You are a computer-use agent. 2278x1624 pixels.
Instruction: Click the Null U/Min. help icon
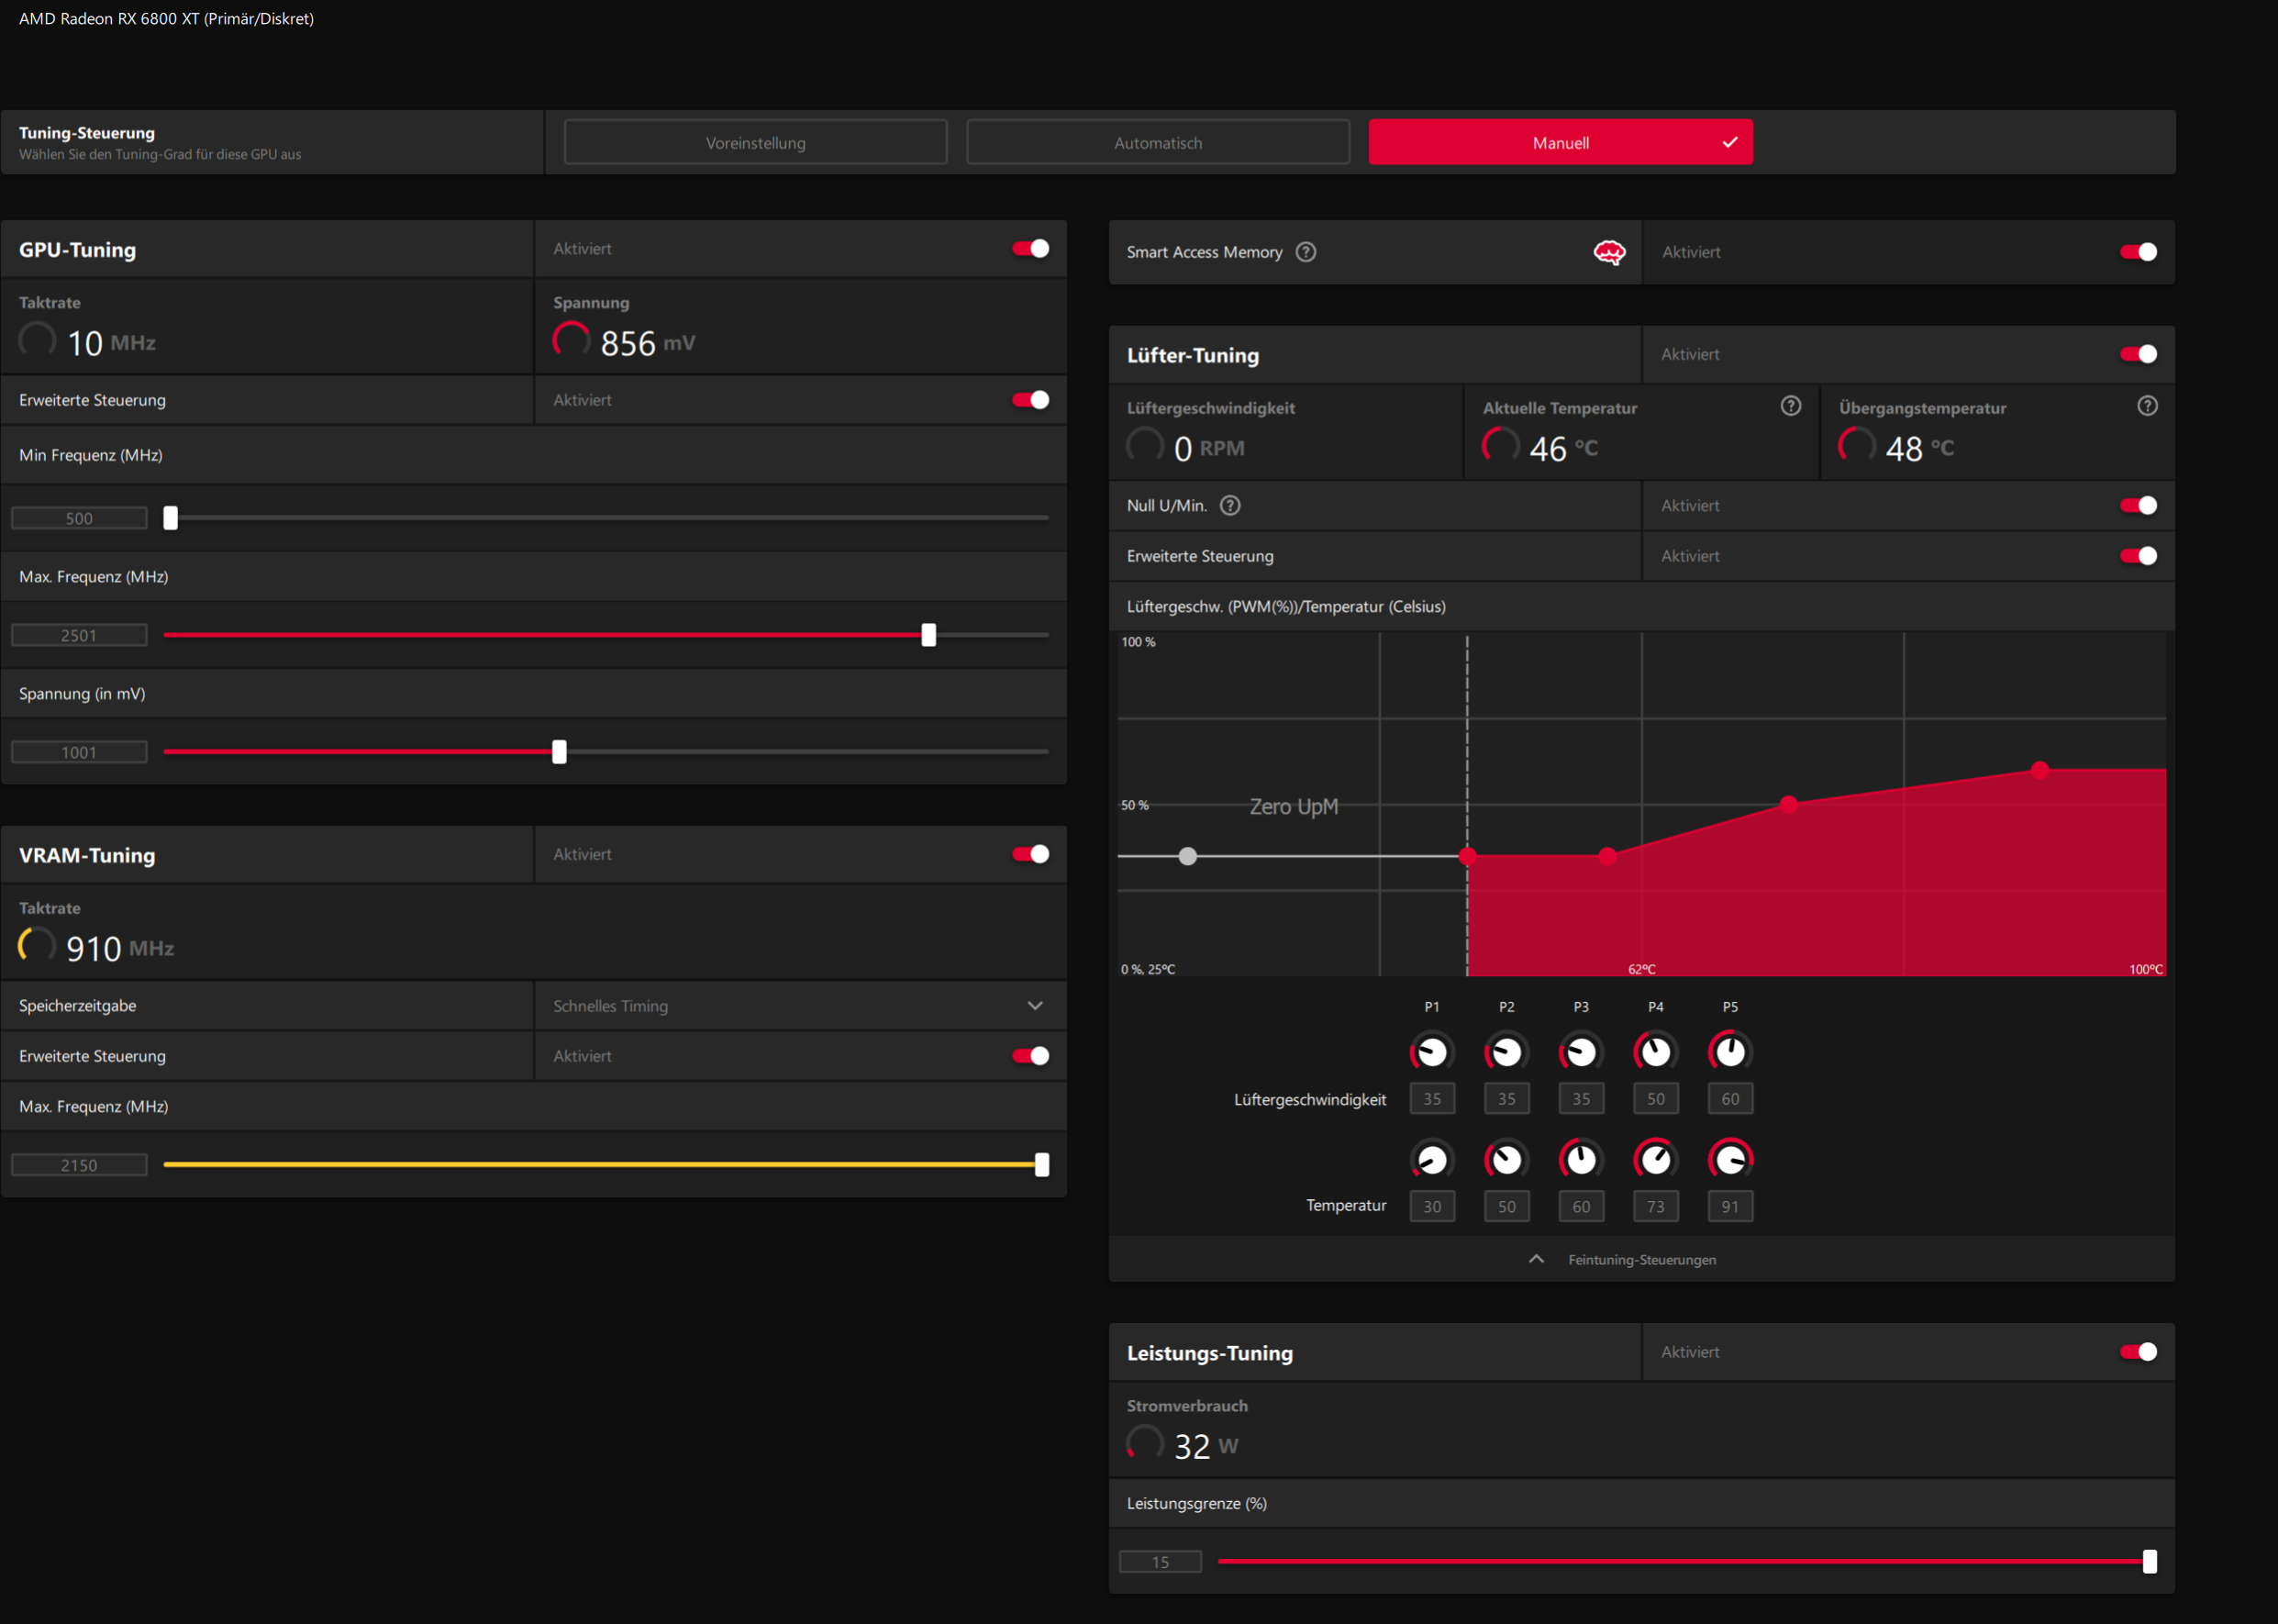tap(1230, 506)
